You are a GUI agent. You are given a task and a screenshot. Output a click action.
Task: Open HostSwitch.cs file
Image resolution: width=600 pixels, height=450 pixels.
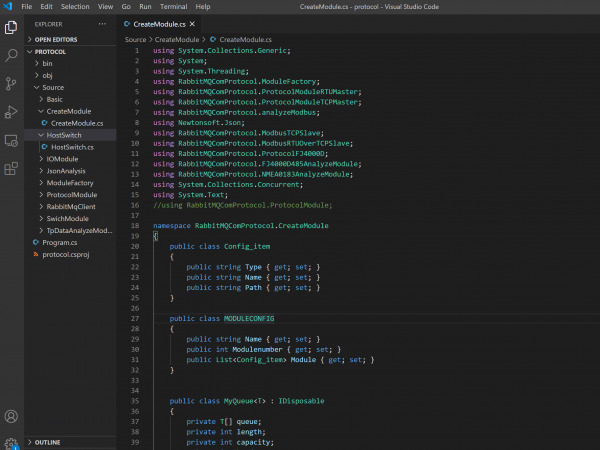point(72,147)
